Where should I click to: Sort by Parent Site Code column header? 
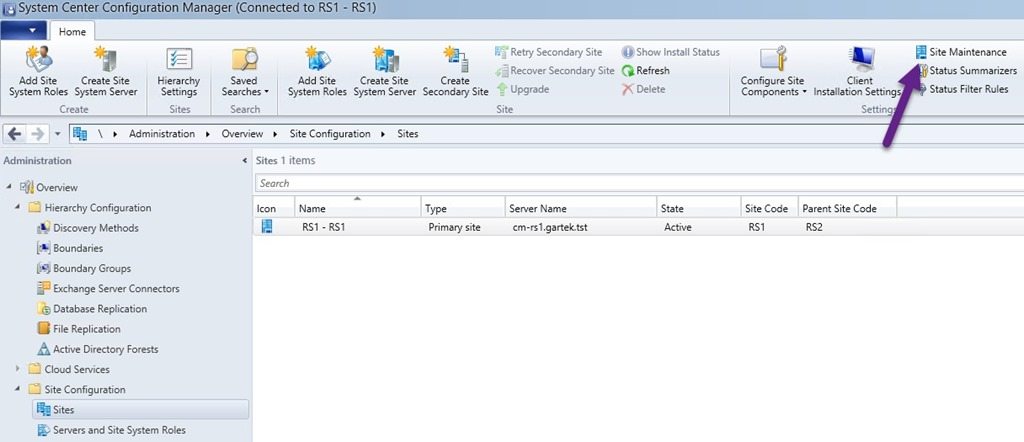pyautogui.click(x=847, y=208)
